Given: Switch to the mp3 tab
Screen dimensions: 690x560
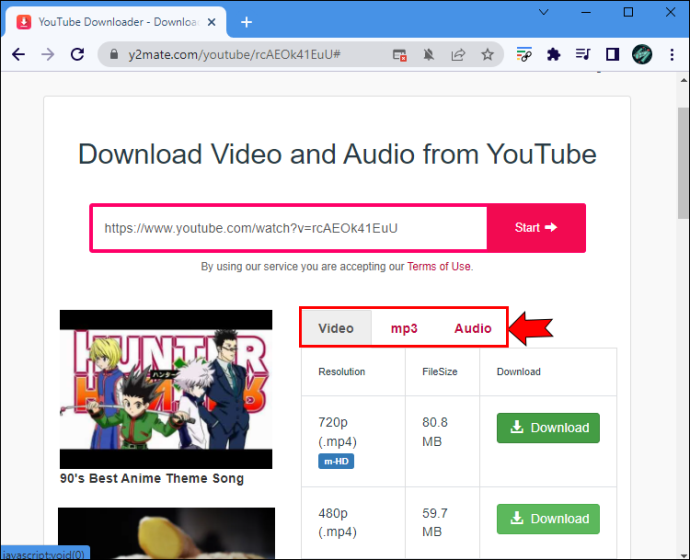Looking at the screenshot, I should pos(404,328).
